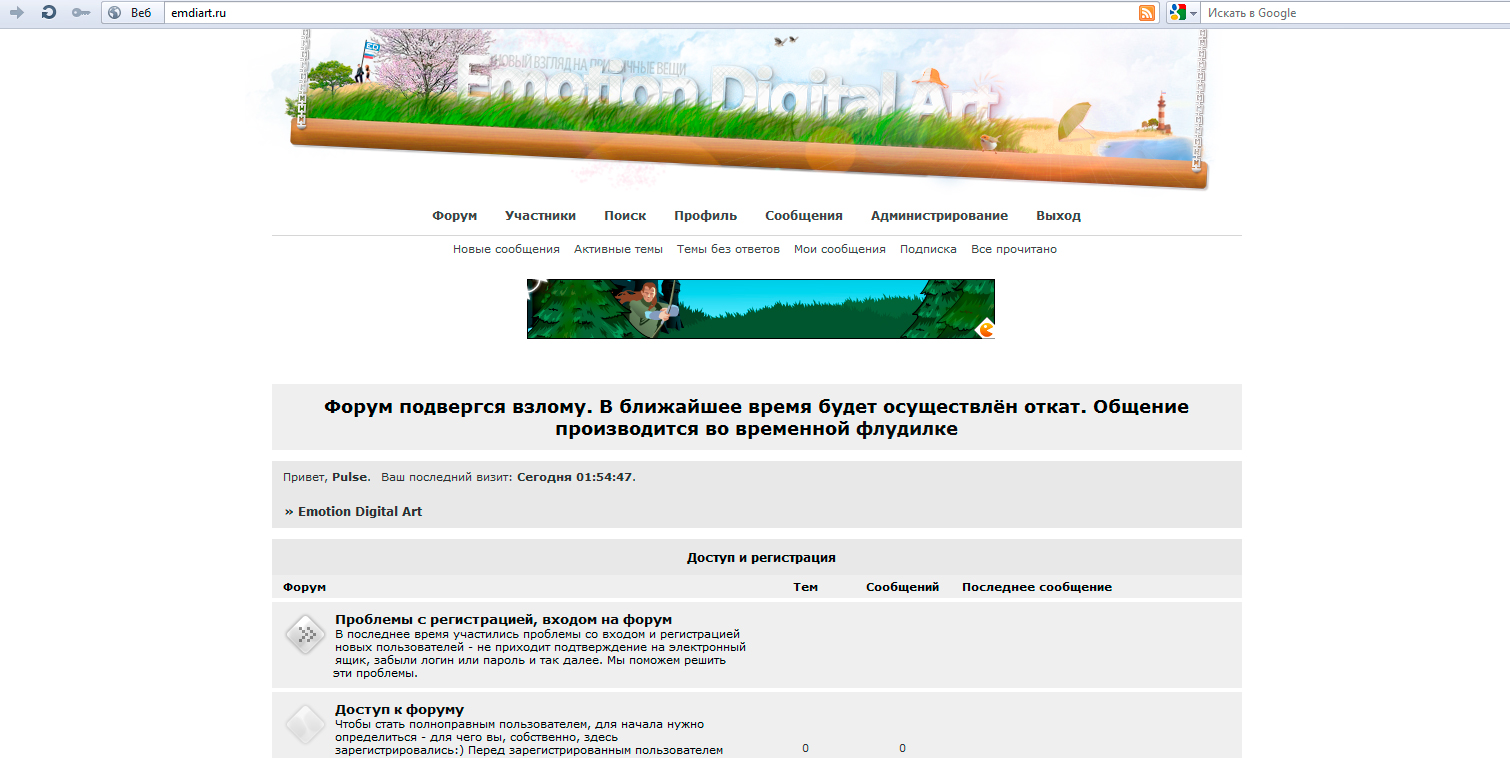Open the 'Подписка' link

coord(928,250)
